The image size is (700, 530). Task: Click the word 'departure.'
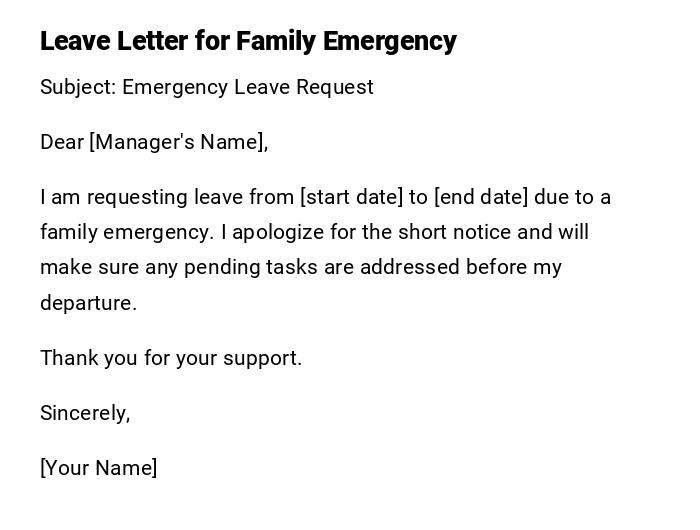(x=88, y=303)
